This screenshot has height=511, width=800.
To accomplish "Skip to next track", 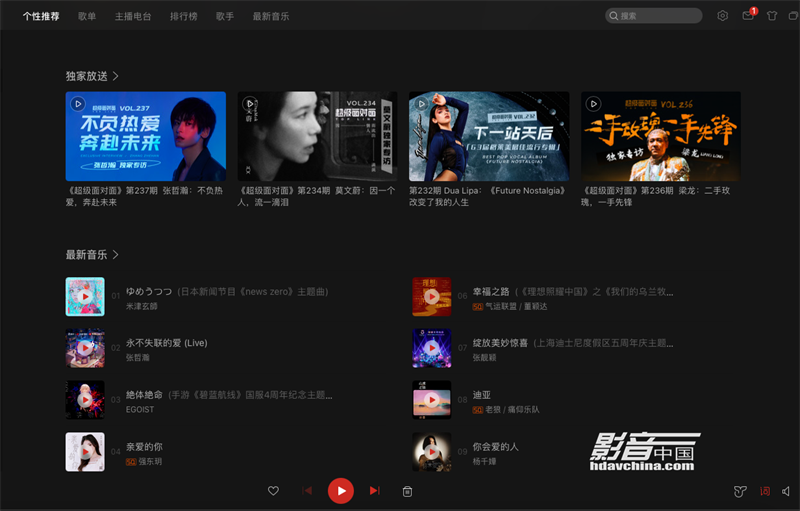I will point(374,491).
